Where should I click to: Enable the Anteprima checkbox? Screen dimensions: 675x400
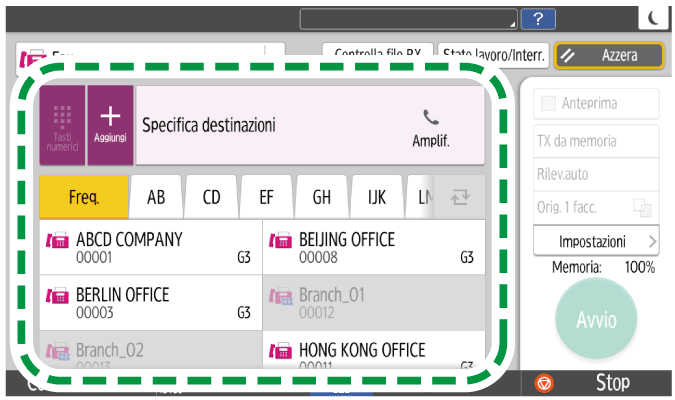547,104
